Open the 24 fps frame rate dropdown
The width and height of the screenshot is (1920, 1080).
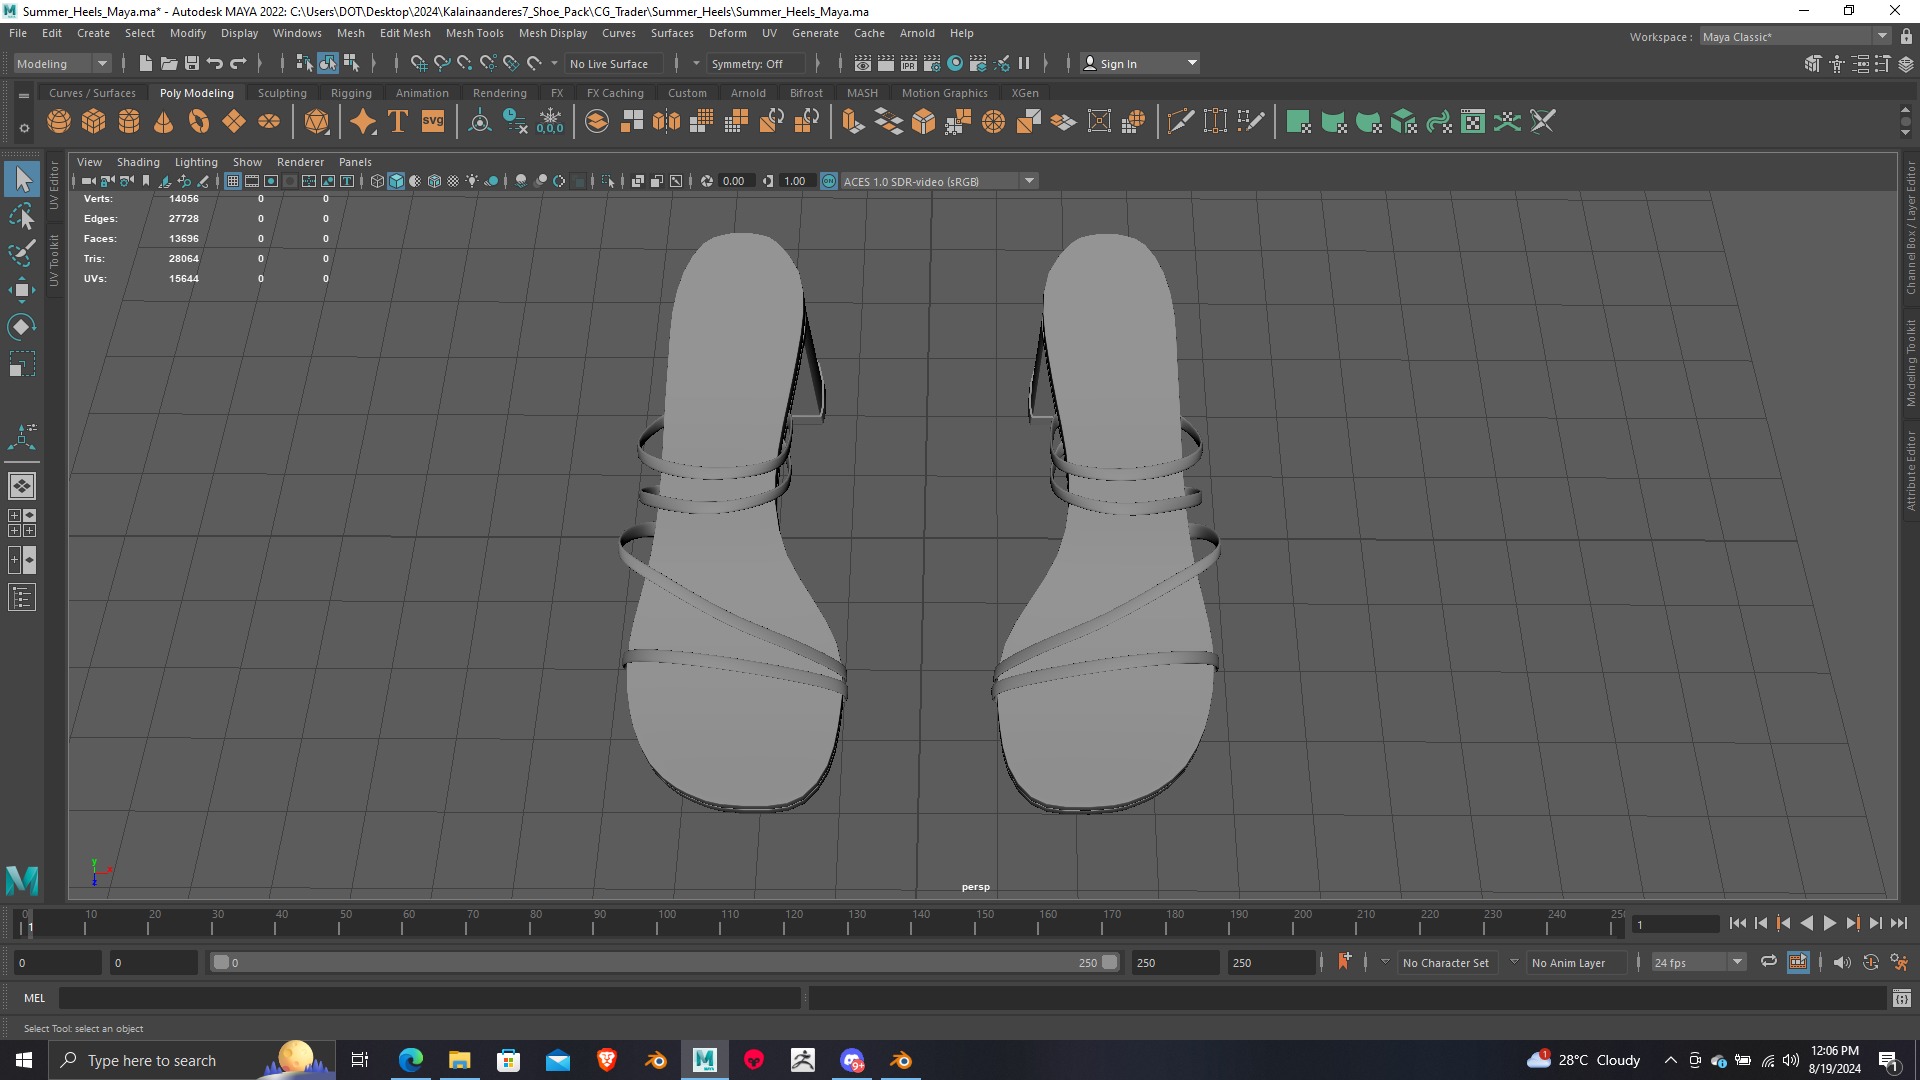(x=1698, y=962)
